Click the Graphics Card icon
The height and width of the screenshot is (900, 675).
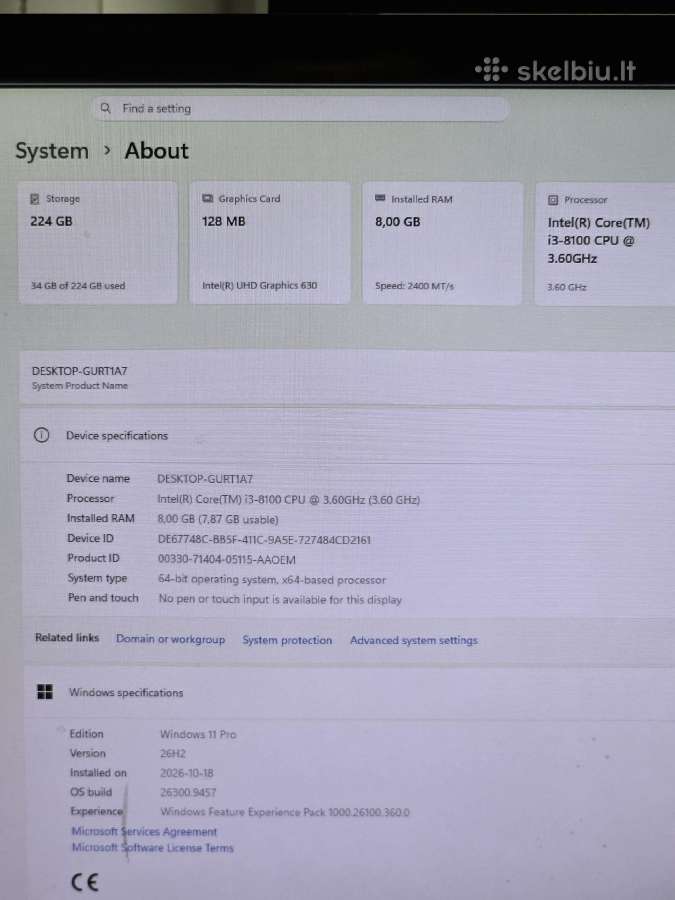(207, 199)
